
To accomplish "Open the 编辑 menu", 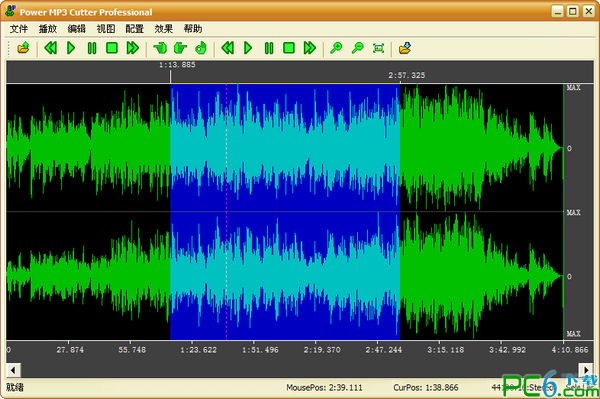I will (77, 29).
